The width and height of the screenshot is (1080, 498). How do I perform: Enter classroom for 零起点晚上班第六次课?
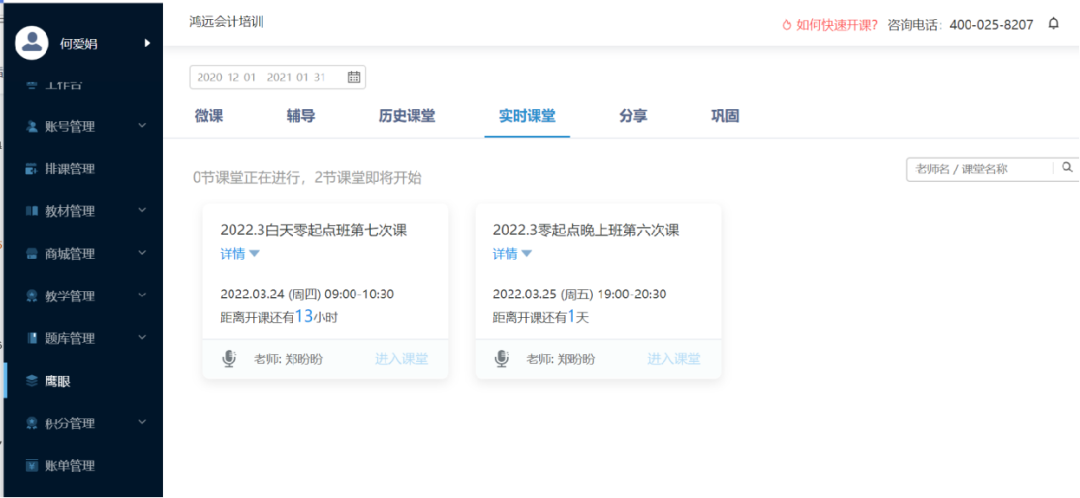coord(674,359)
